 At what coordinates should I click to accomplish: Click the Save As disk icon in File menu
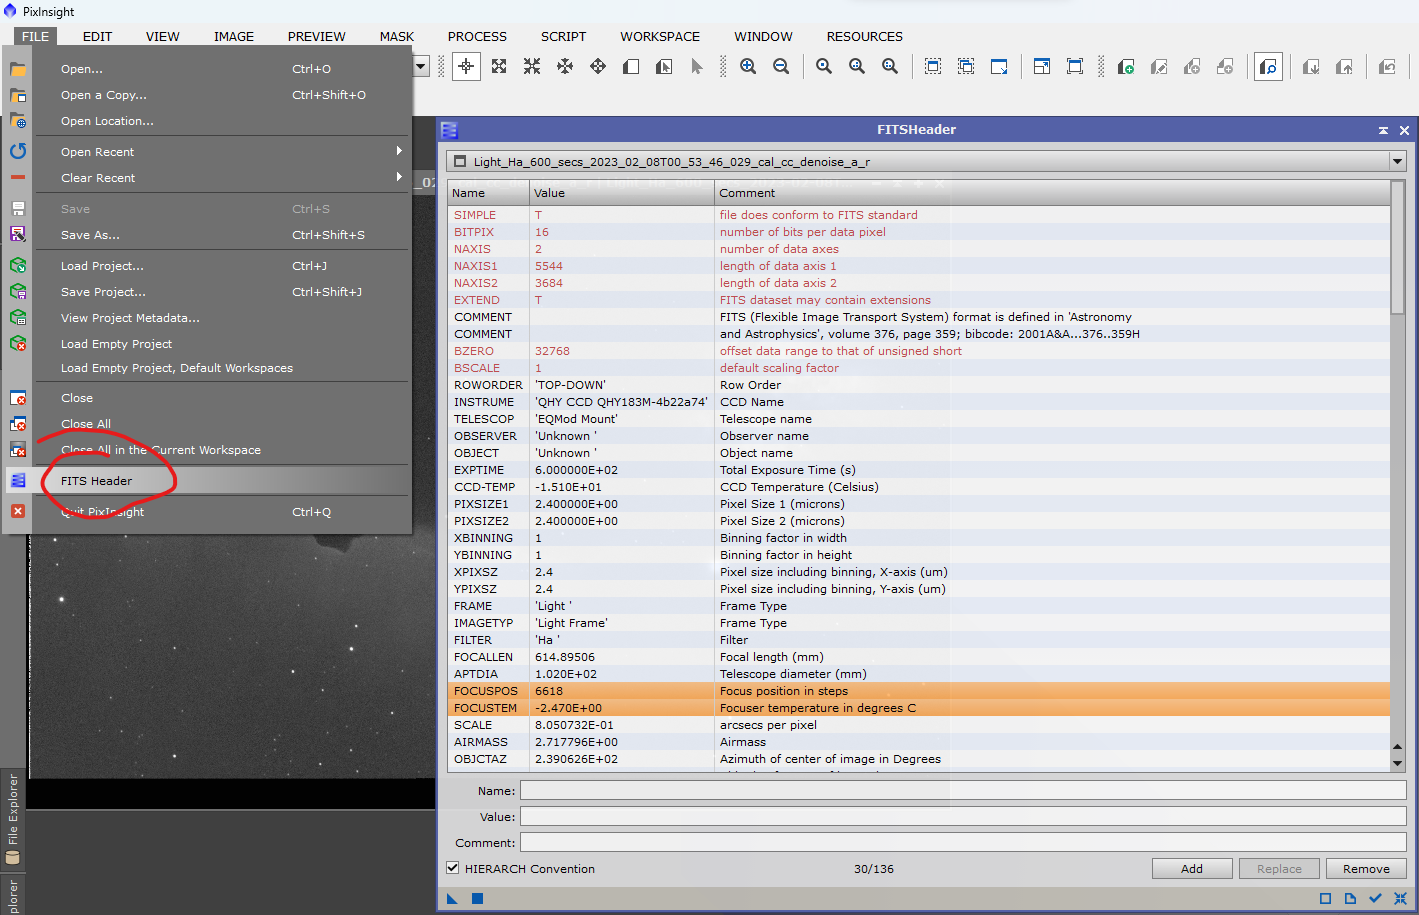18,234
